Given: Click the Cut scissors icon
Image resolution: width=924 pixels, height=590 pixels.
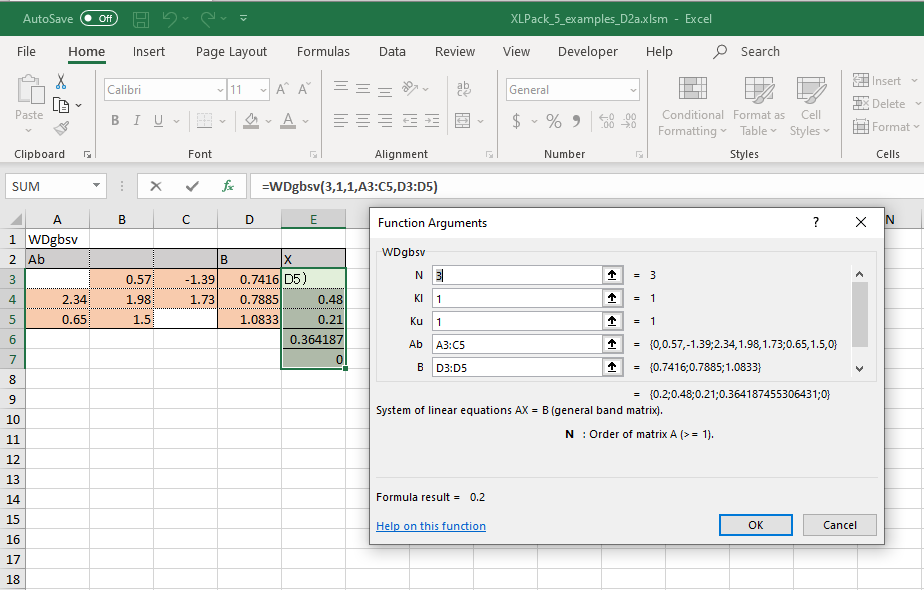Looking at the screenshot, I should click(x=61, y=81).
